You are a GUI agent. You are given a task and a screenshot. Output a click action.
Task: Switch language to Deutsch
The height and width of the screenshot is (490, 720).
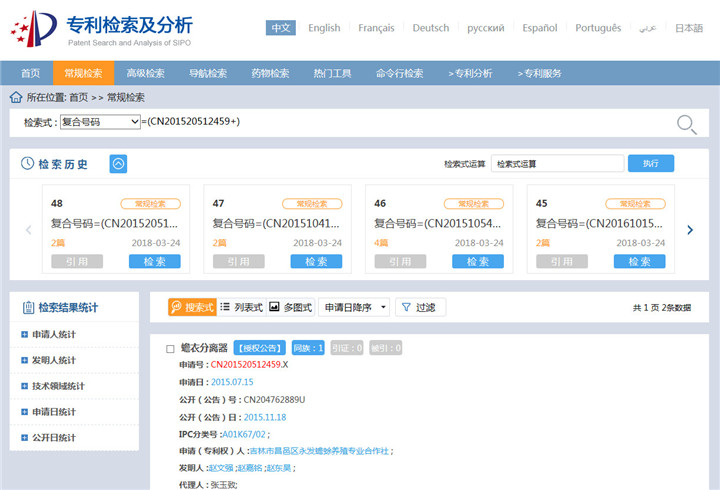pos(431,28)
